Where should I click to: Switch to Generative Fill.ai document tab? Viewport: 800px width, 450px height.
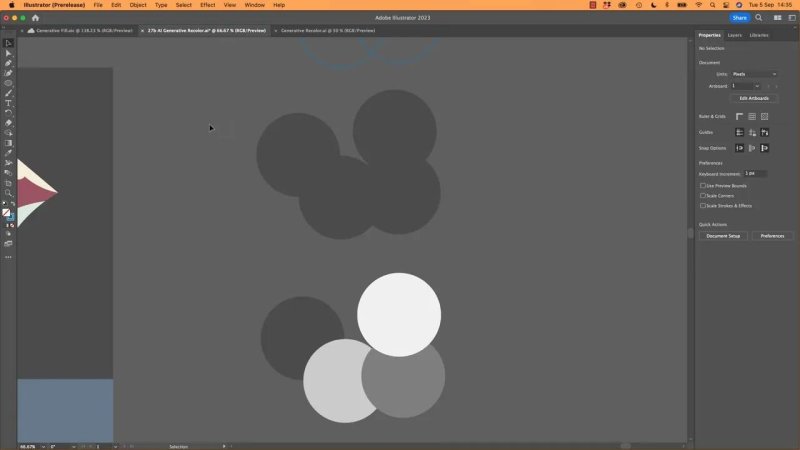[x=80, y=31]
